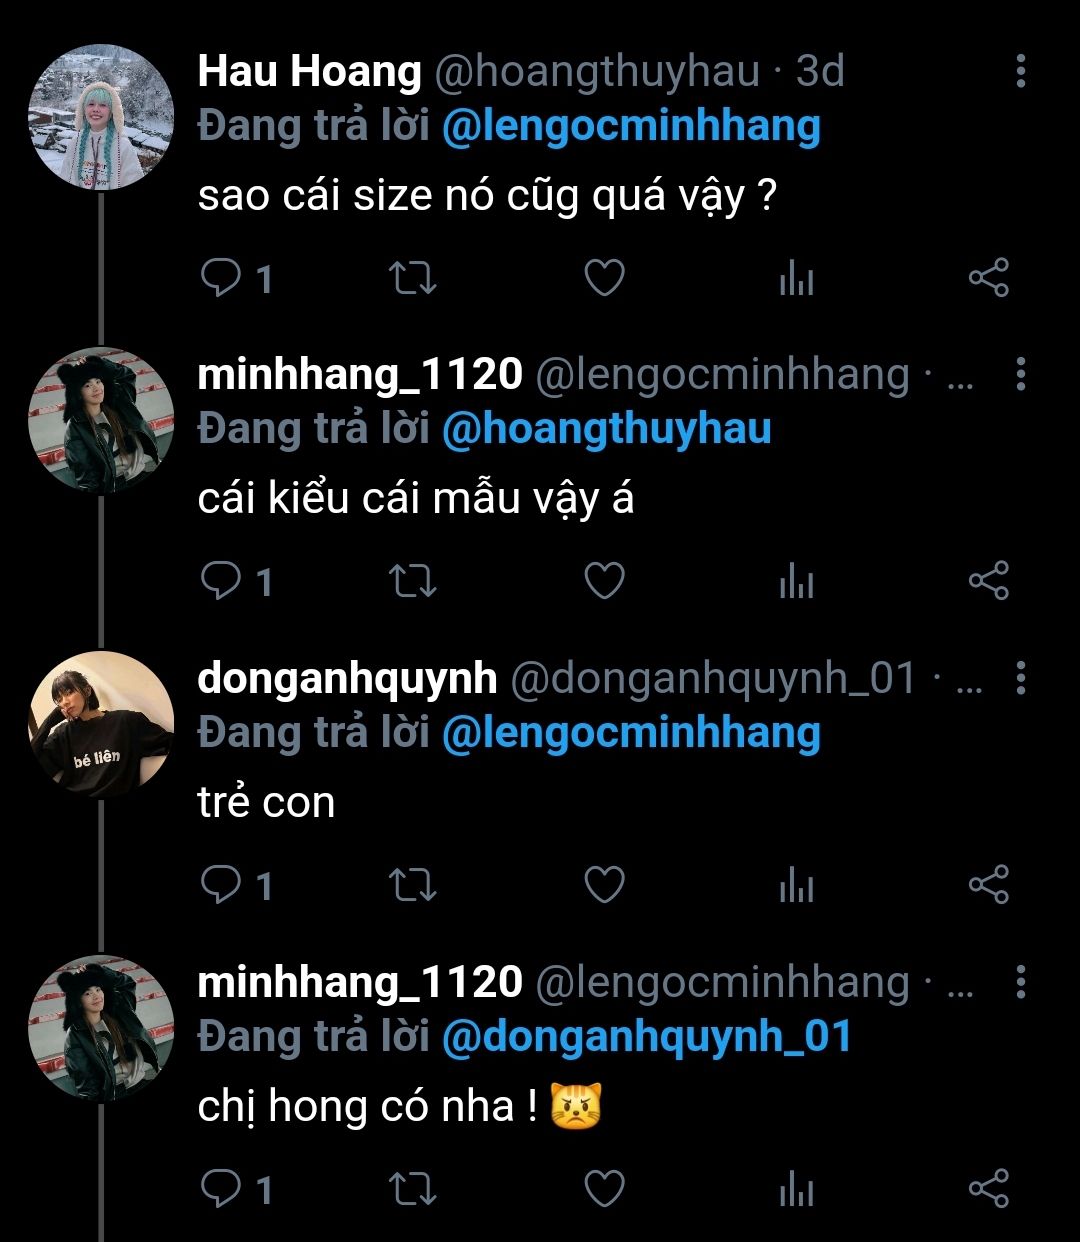Open more options on donganhquynh's tweet
Image resolution: width=1080 pixels, height=1242 pixels.
[x=1020, y=678]
